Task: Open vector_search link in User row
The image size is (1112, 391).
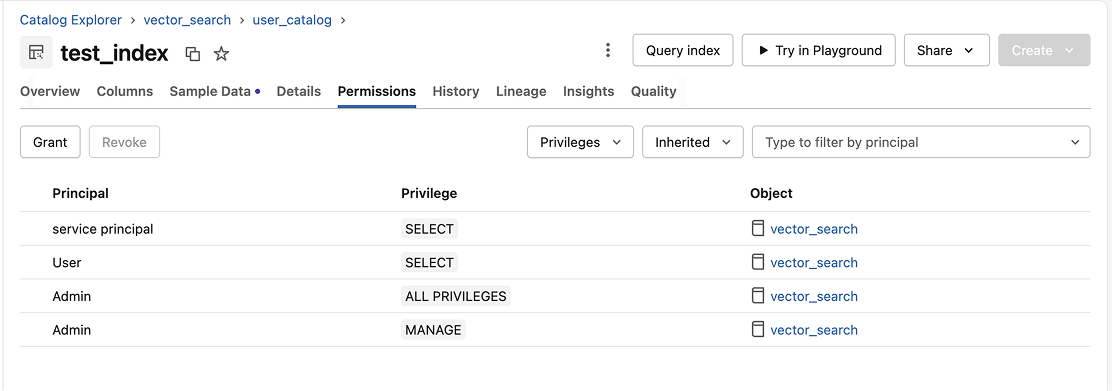Action: [x=814, y=263]
